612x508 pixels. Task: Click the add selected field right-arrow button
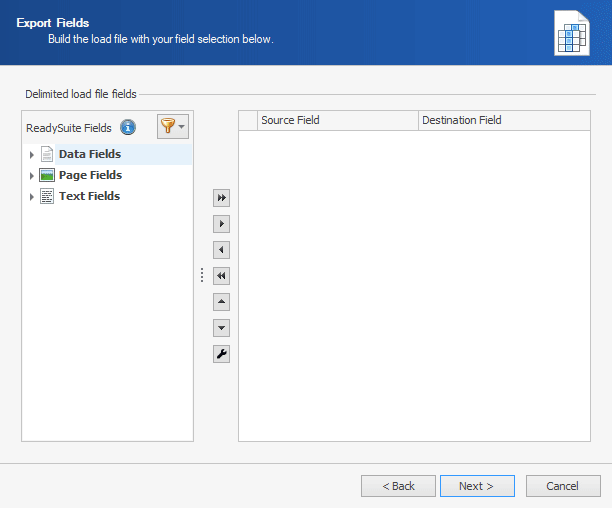[221, 224]
